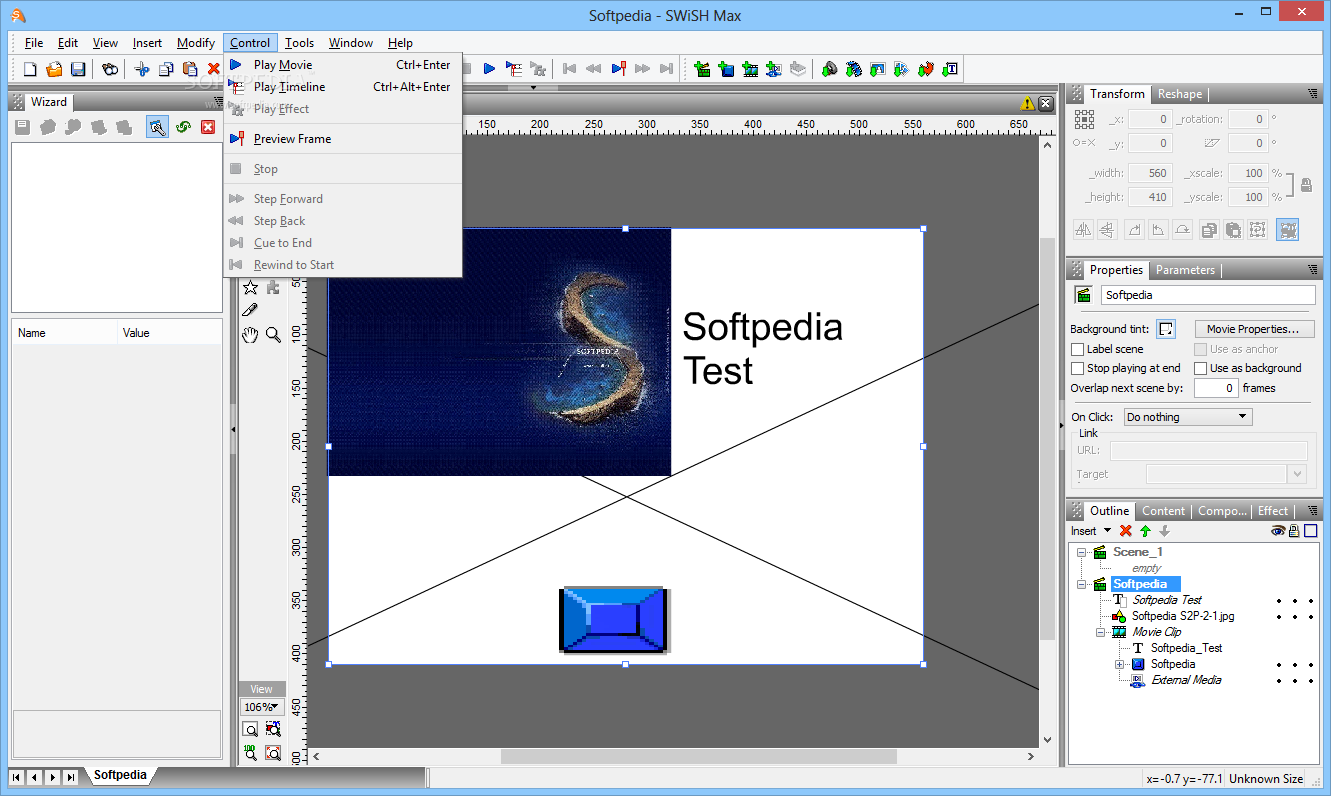Viewport: 1331px width, 796px height.
Task: Toggle the eye visibility icon in Outline header
Action: (1278, 531)
